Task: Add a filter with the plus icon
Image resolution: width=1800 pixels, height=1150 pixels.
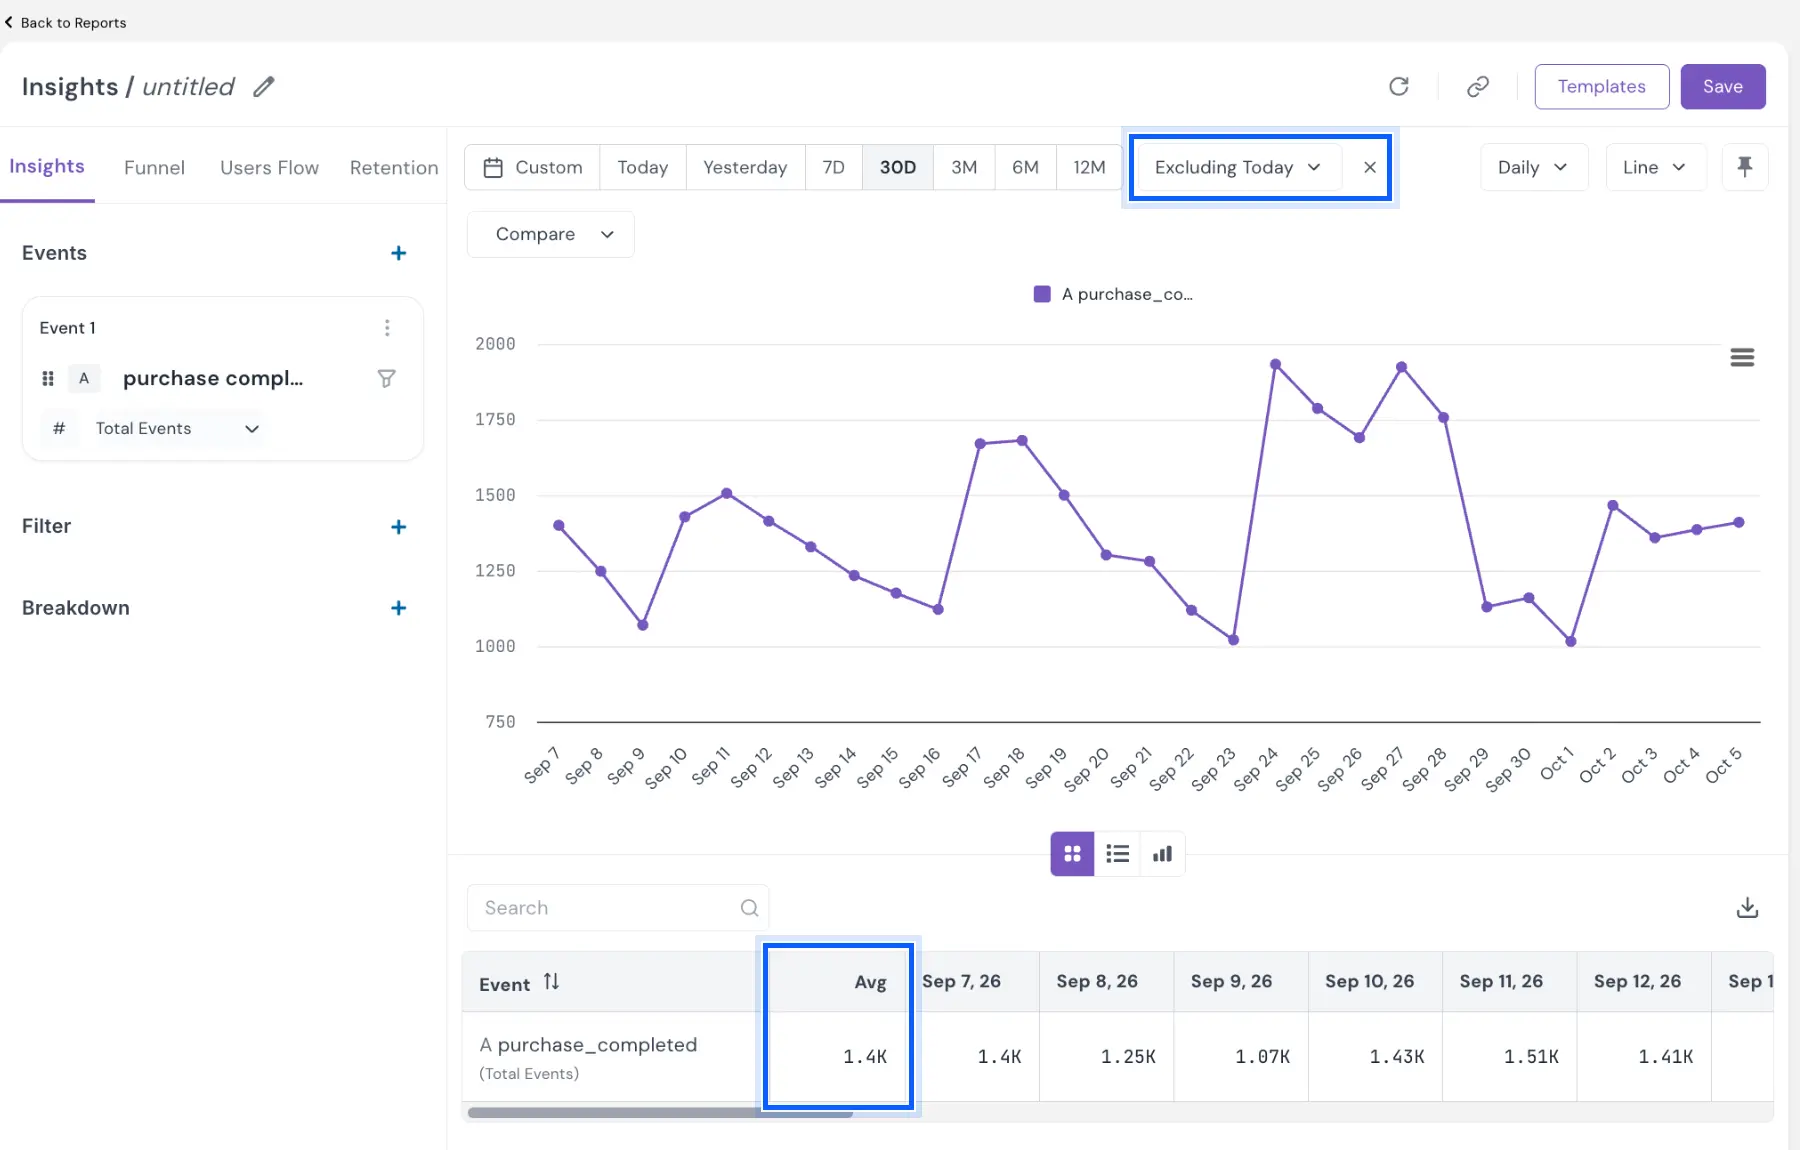Action: [398, 527]
